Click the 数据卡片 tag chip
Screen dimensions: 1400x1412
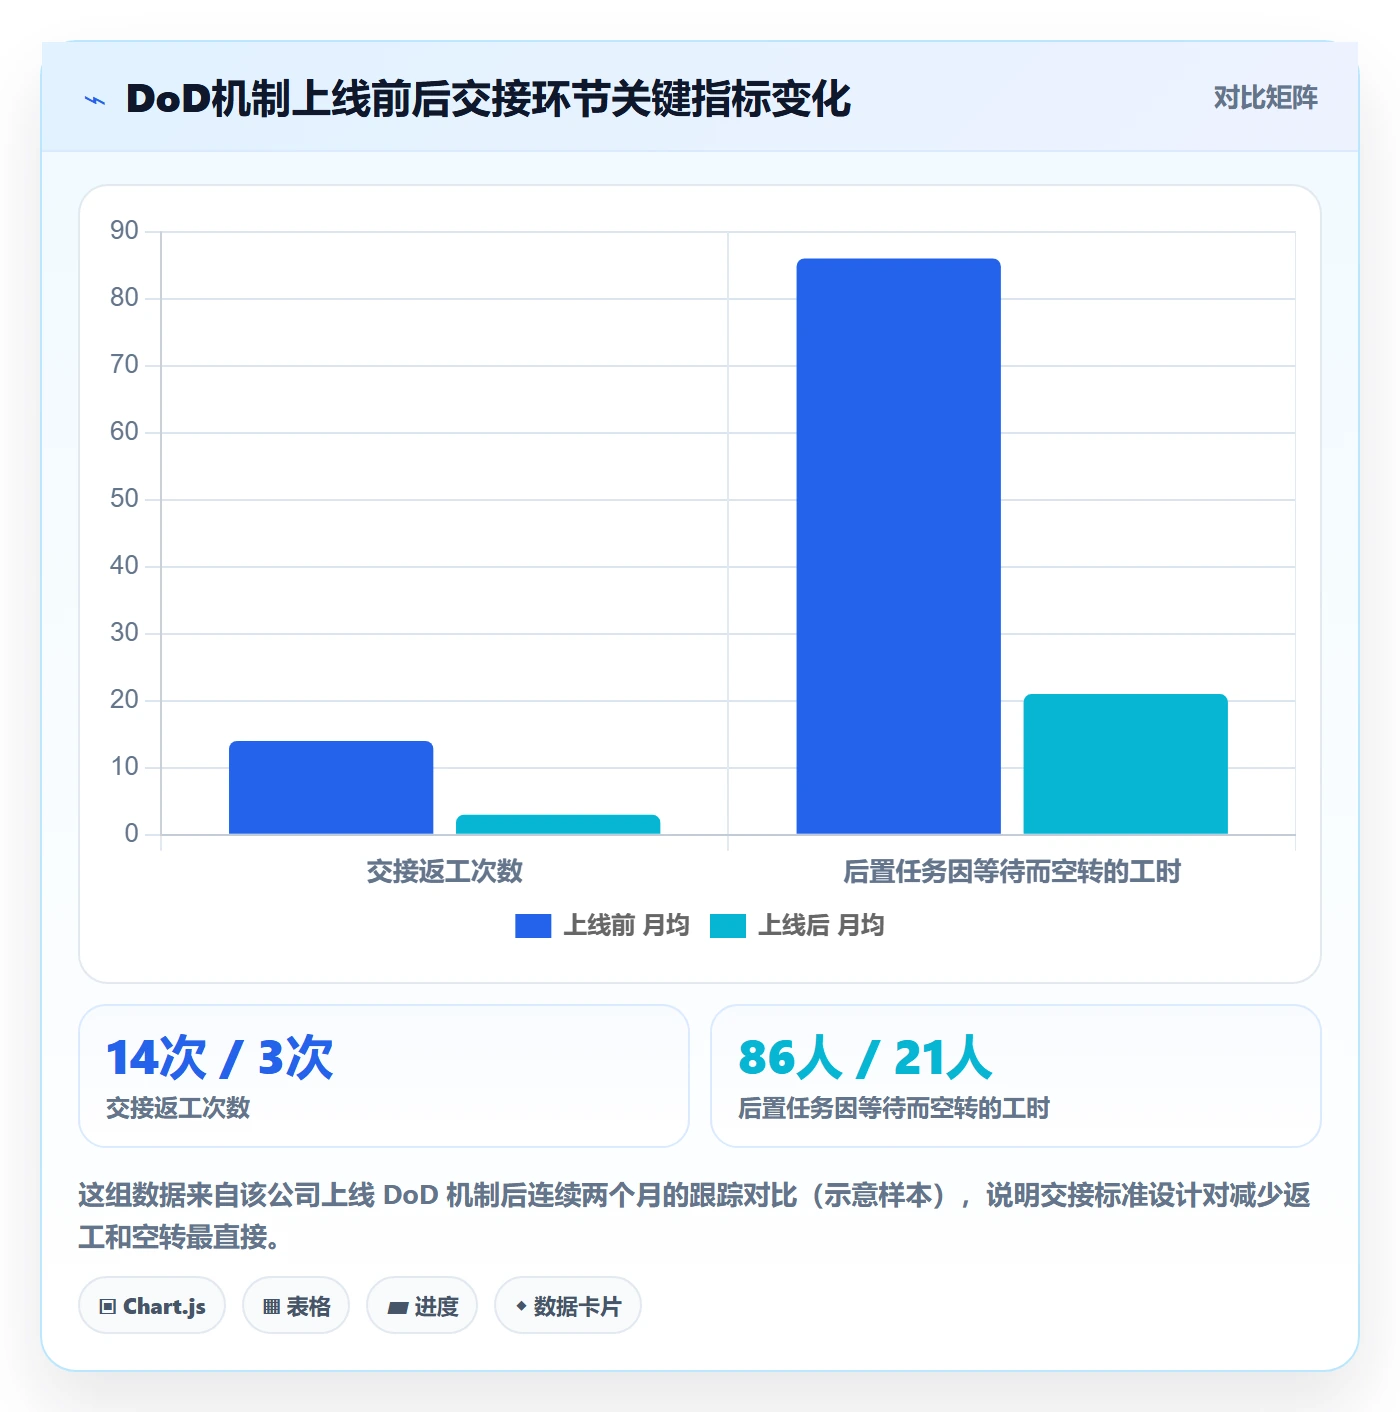(568, 1306)
